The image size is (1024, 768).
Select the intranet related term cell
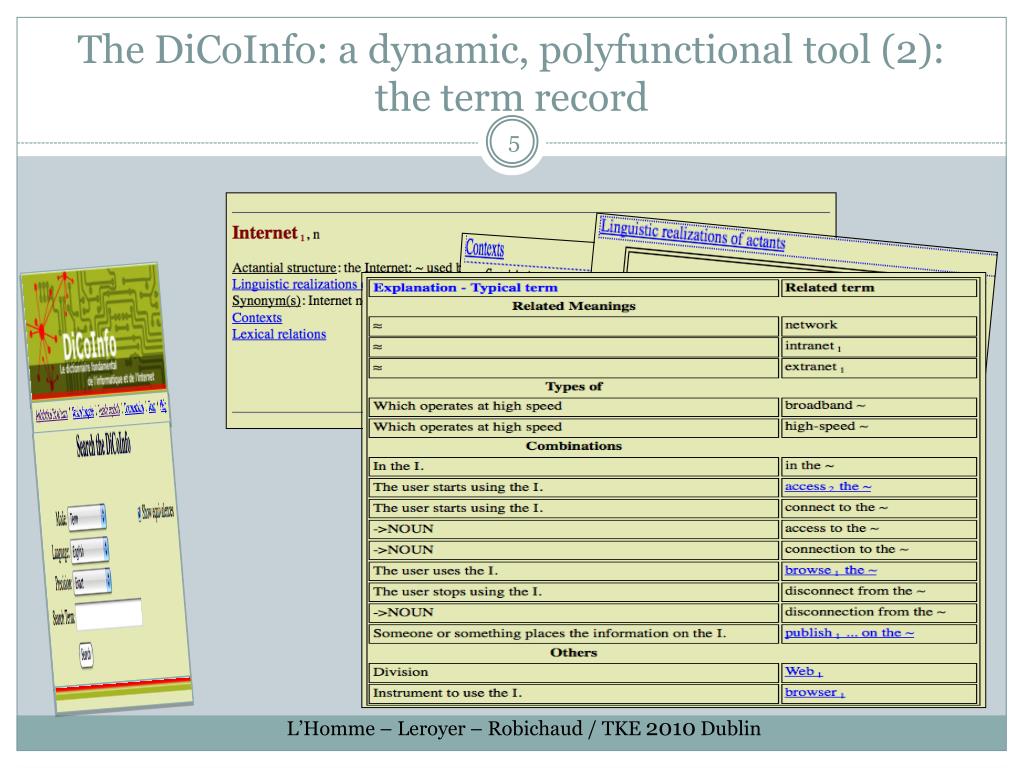point(879,346)
